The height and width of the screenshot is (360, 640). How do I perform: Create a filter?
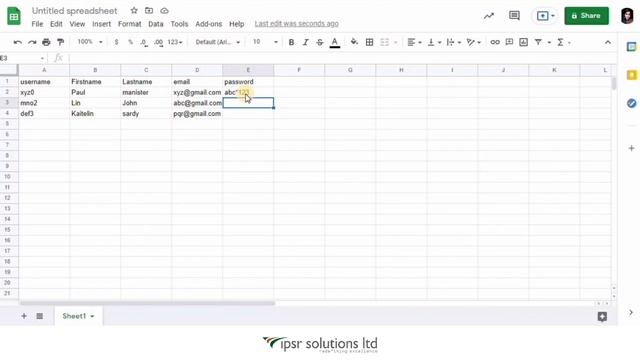538,42
